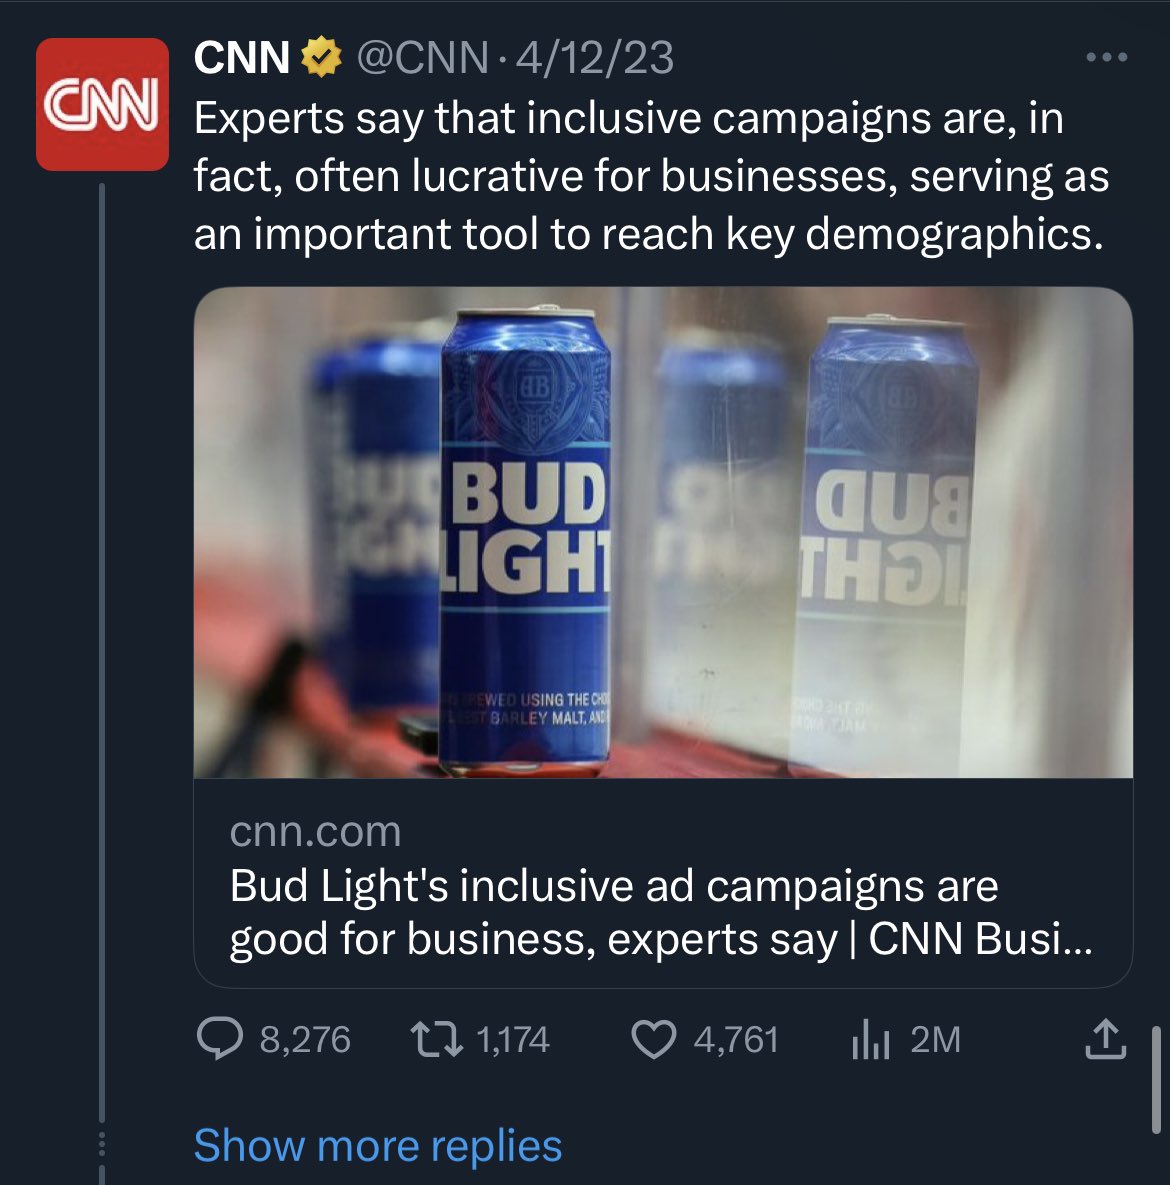This screenshot has width=1170, height=1185.
Task: Click the CNN display name
Action: (242, 58)
